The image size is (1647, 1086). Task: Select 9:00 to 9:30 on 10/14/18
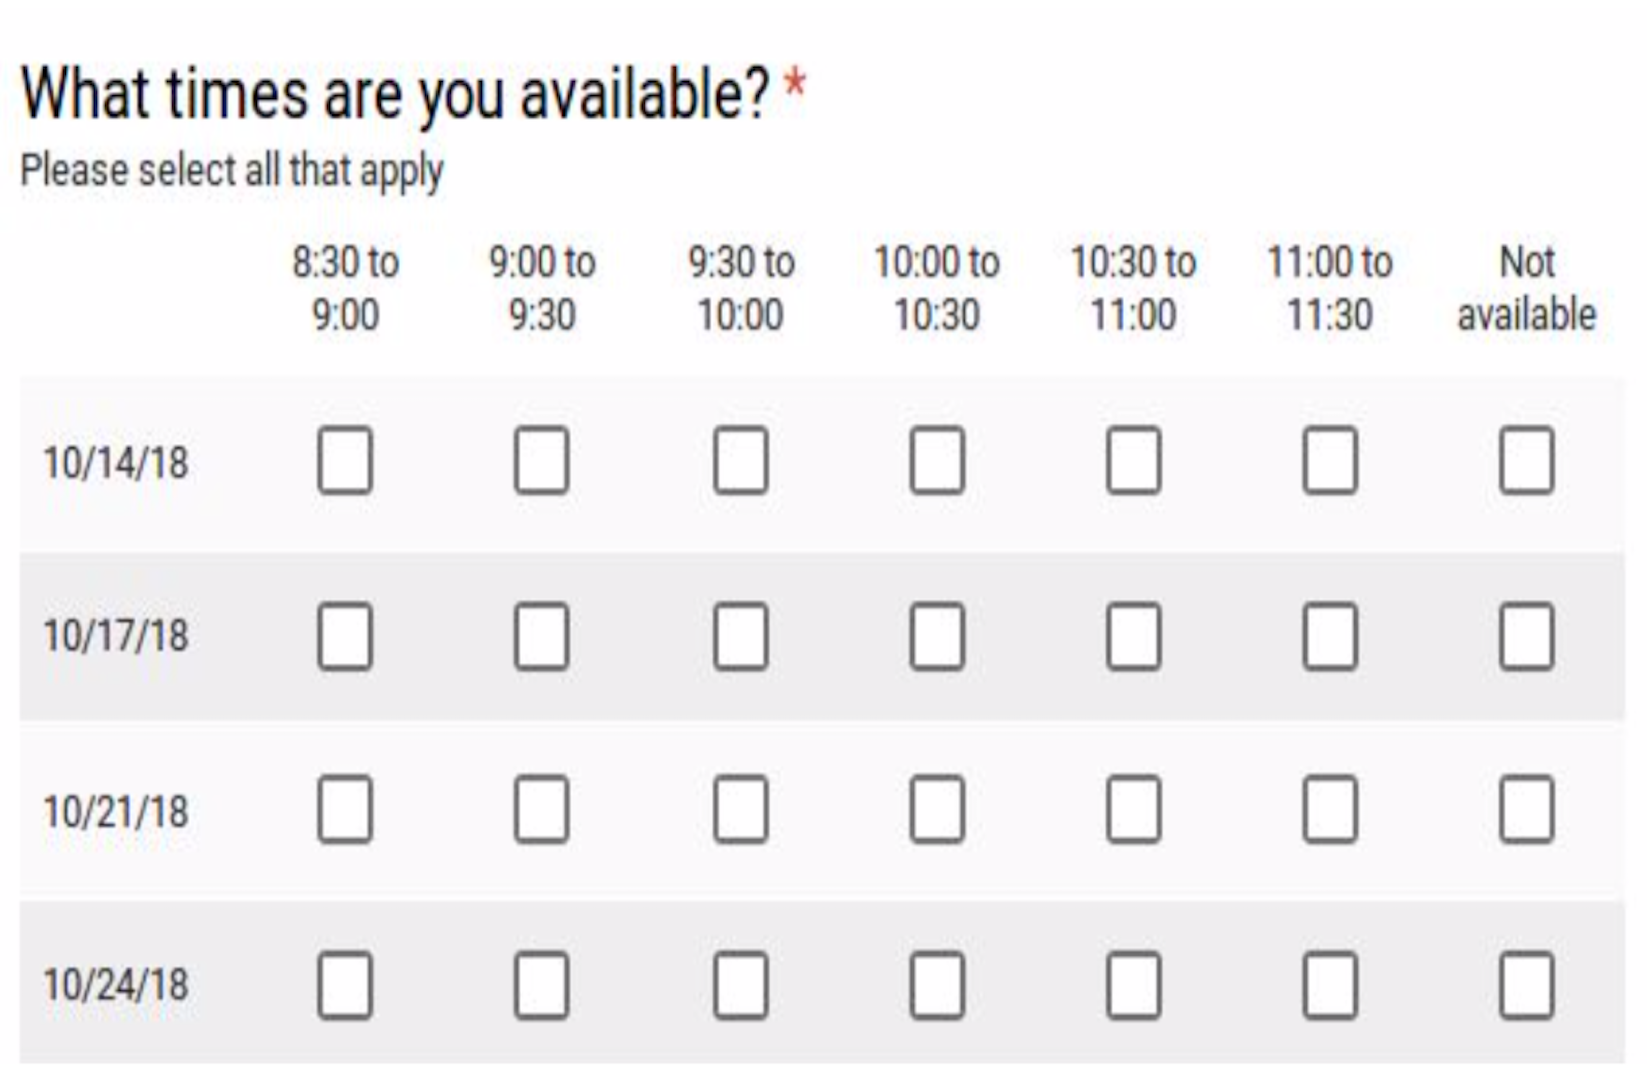click(x=541, y=461)
